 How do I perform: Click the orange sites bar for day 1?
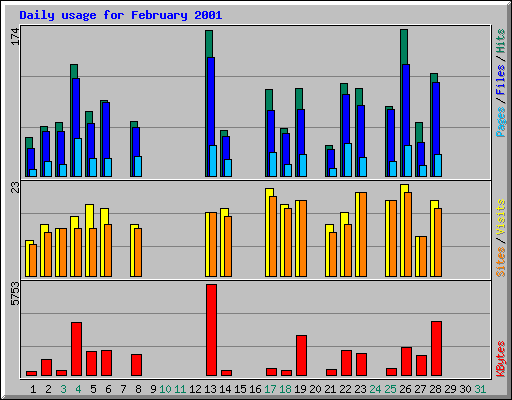pos(33,260)
